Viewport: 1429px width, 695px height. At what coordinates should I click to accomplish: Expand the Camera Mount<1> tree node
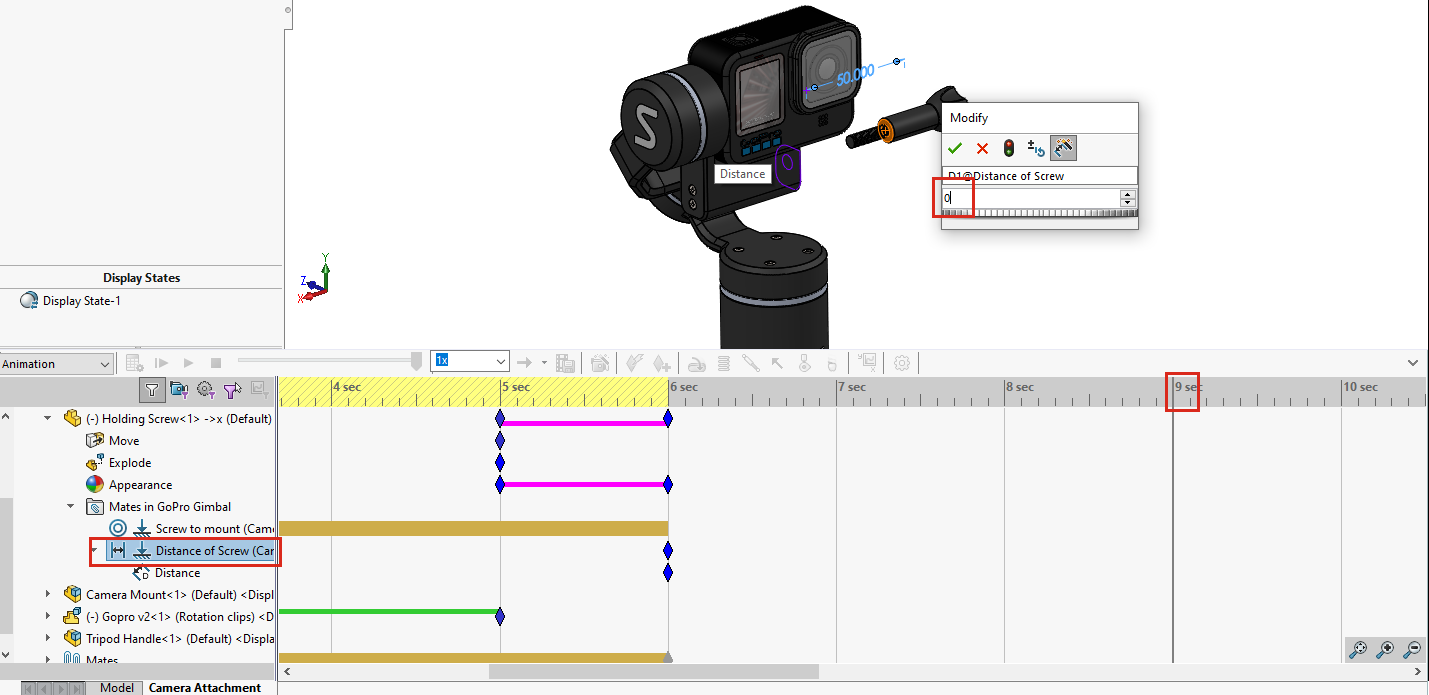click(47, 595)
